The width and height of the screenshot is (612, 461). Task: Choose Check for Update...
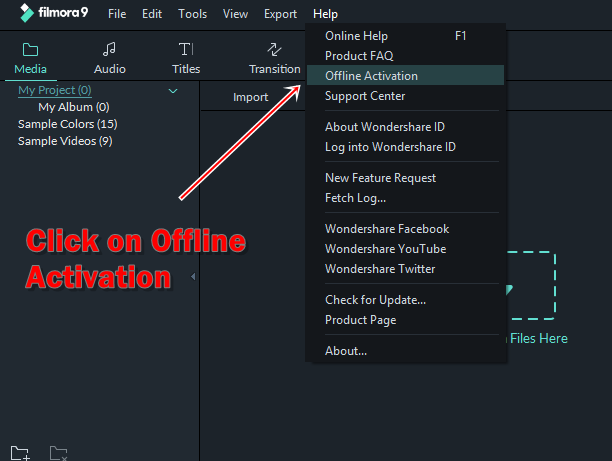(405, 300)
